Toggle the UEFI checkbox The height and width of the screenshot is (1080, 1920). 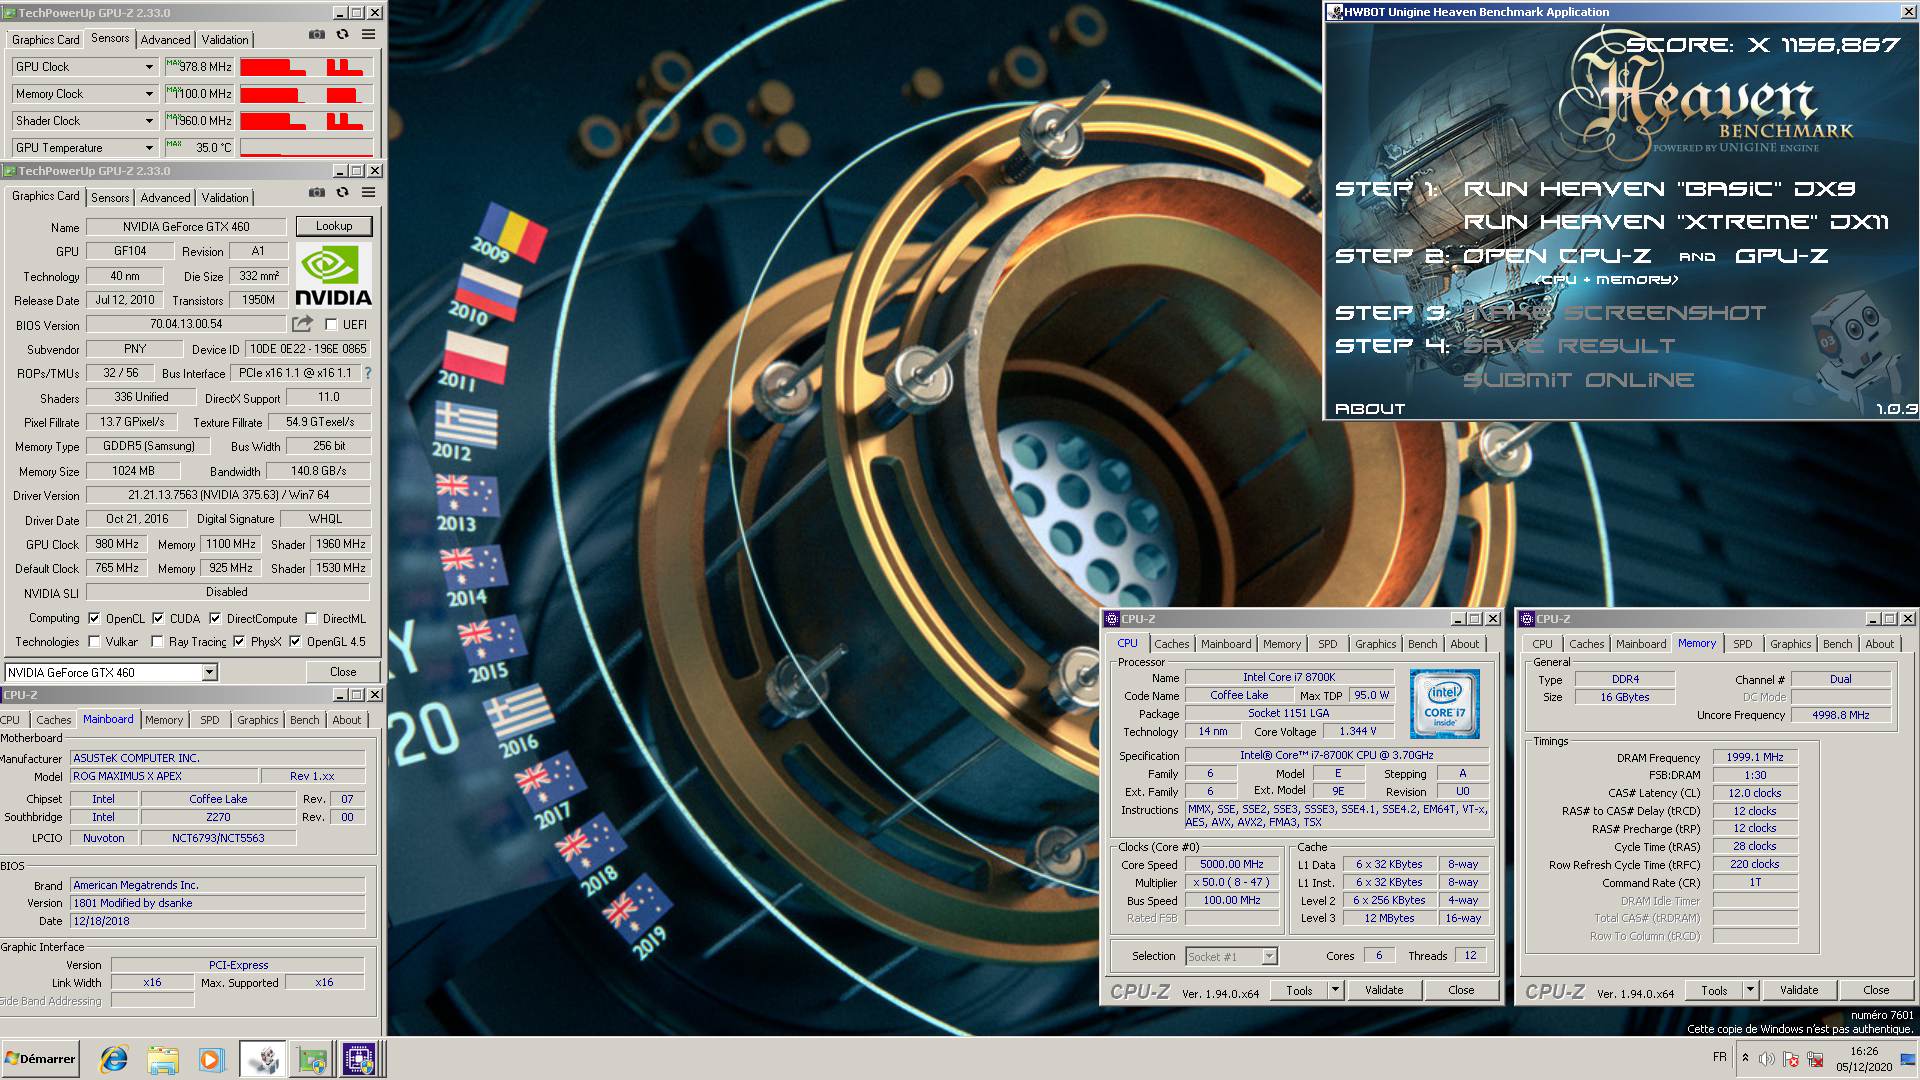coord(331,325)
